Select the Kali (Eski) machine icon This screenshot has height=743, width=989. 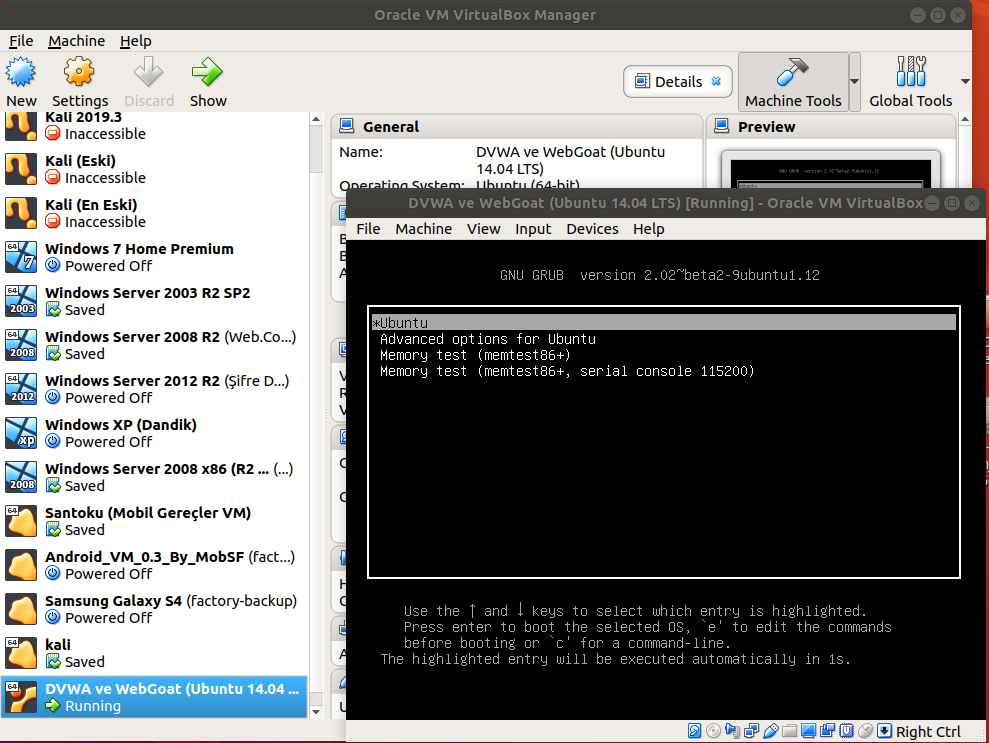[x=21, y=169]
